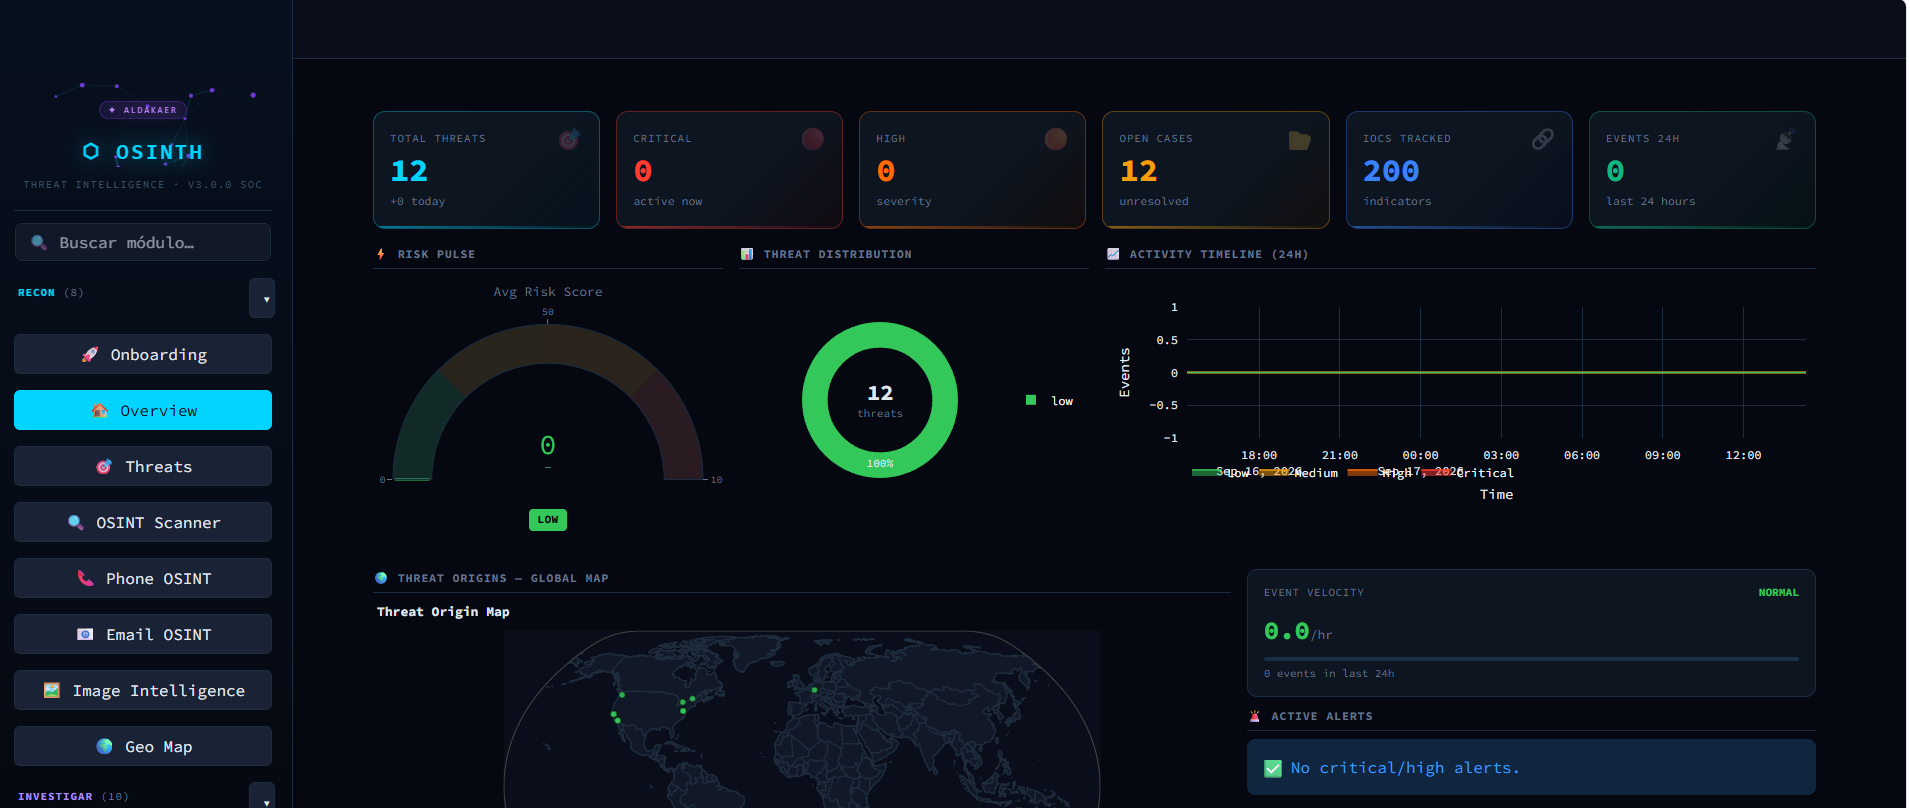The image size is (1910, 808).
Task: Open the Open Cases card
Action: tap(1216, 170)
